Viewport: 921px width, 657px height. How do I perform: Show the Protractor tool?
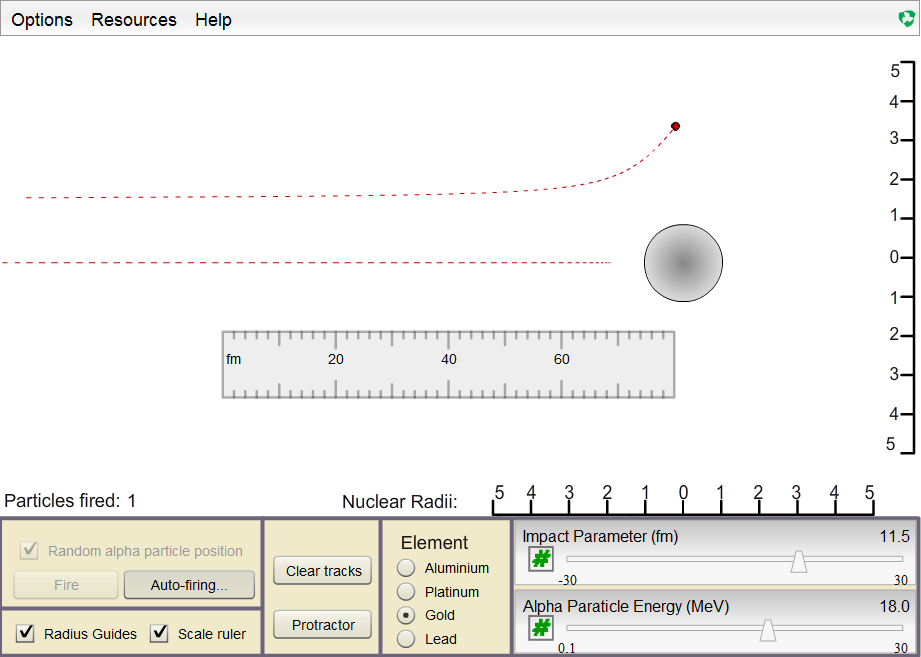[x=323, y=625]
